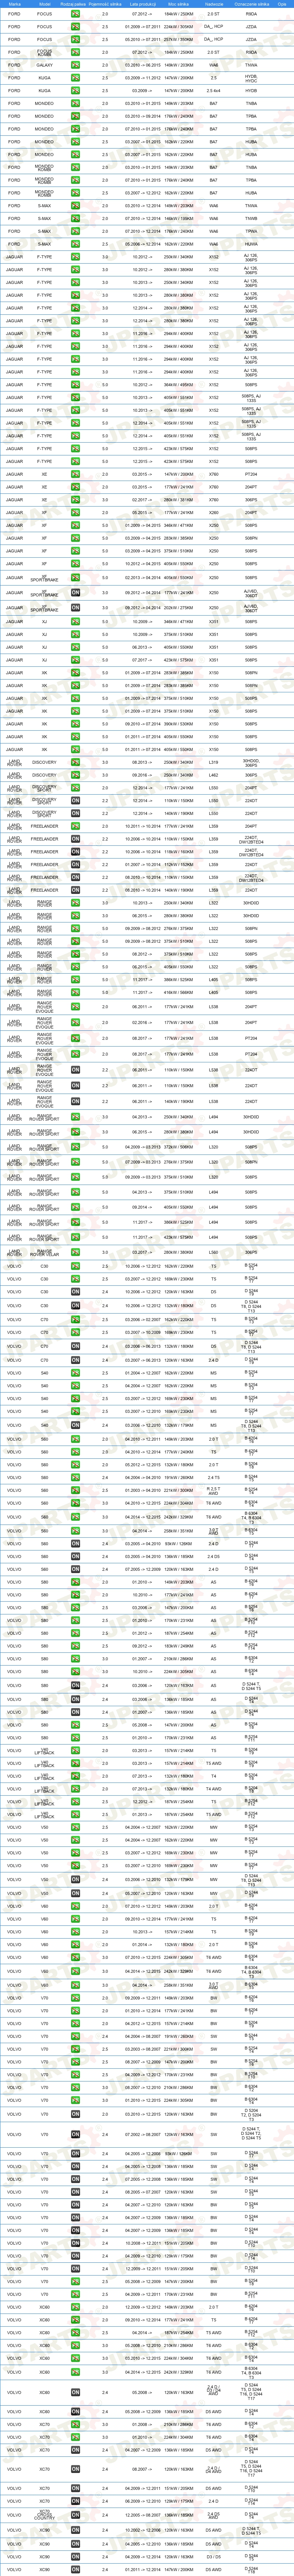Image resolution: width=294 pixels, height=2576 pixels.
Task: Click the diesel ON icon in the bottom XC90 row
Action: (75, 2569)
